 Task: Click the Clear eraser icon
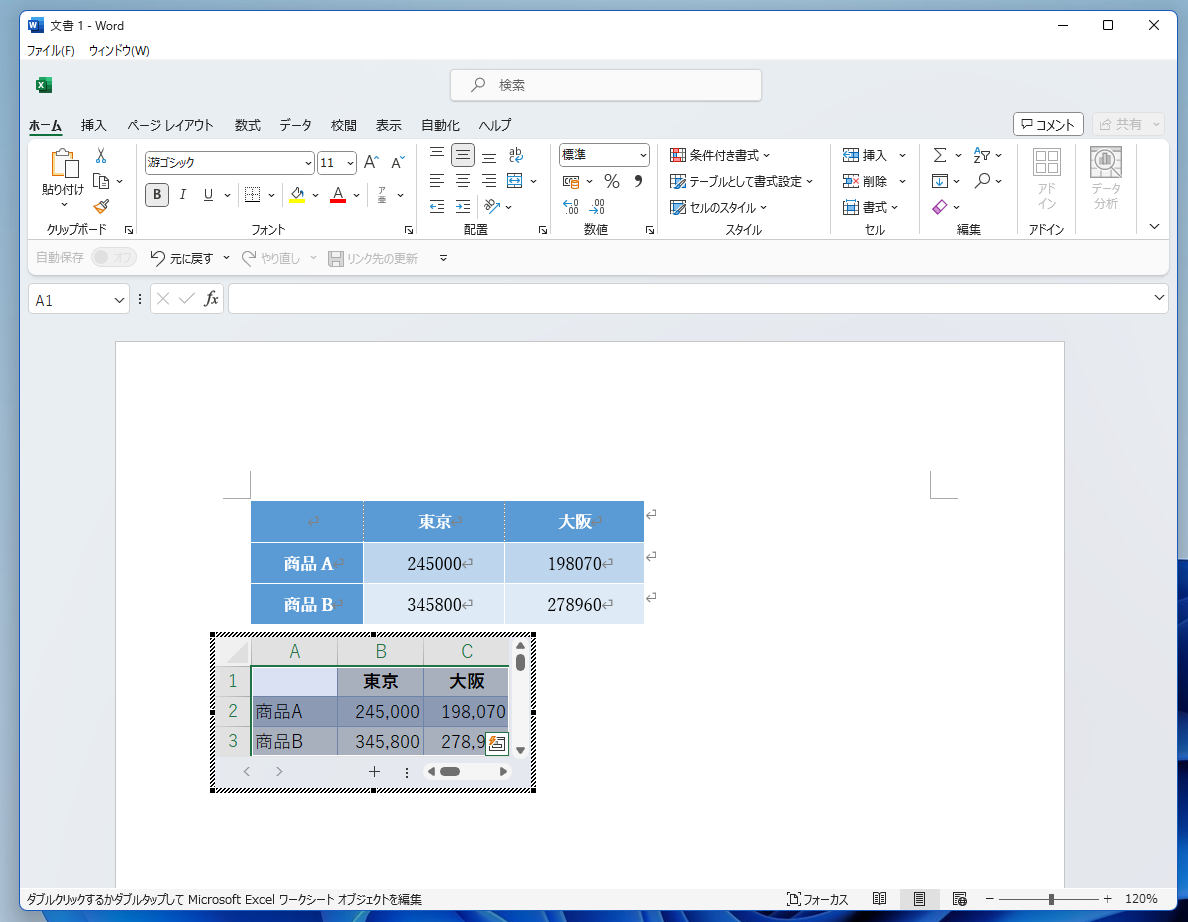tap(939, 207)
